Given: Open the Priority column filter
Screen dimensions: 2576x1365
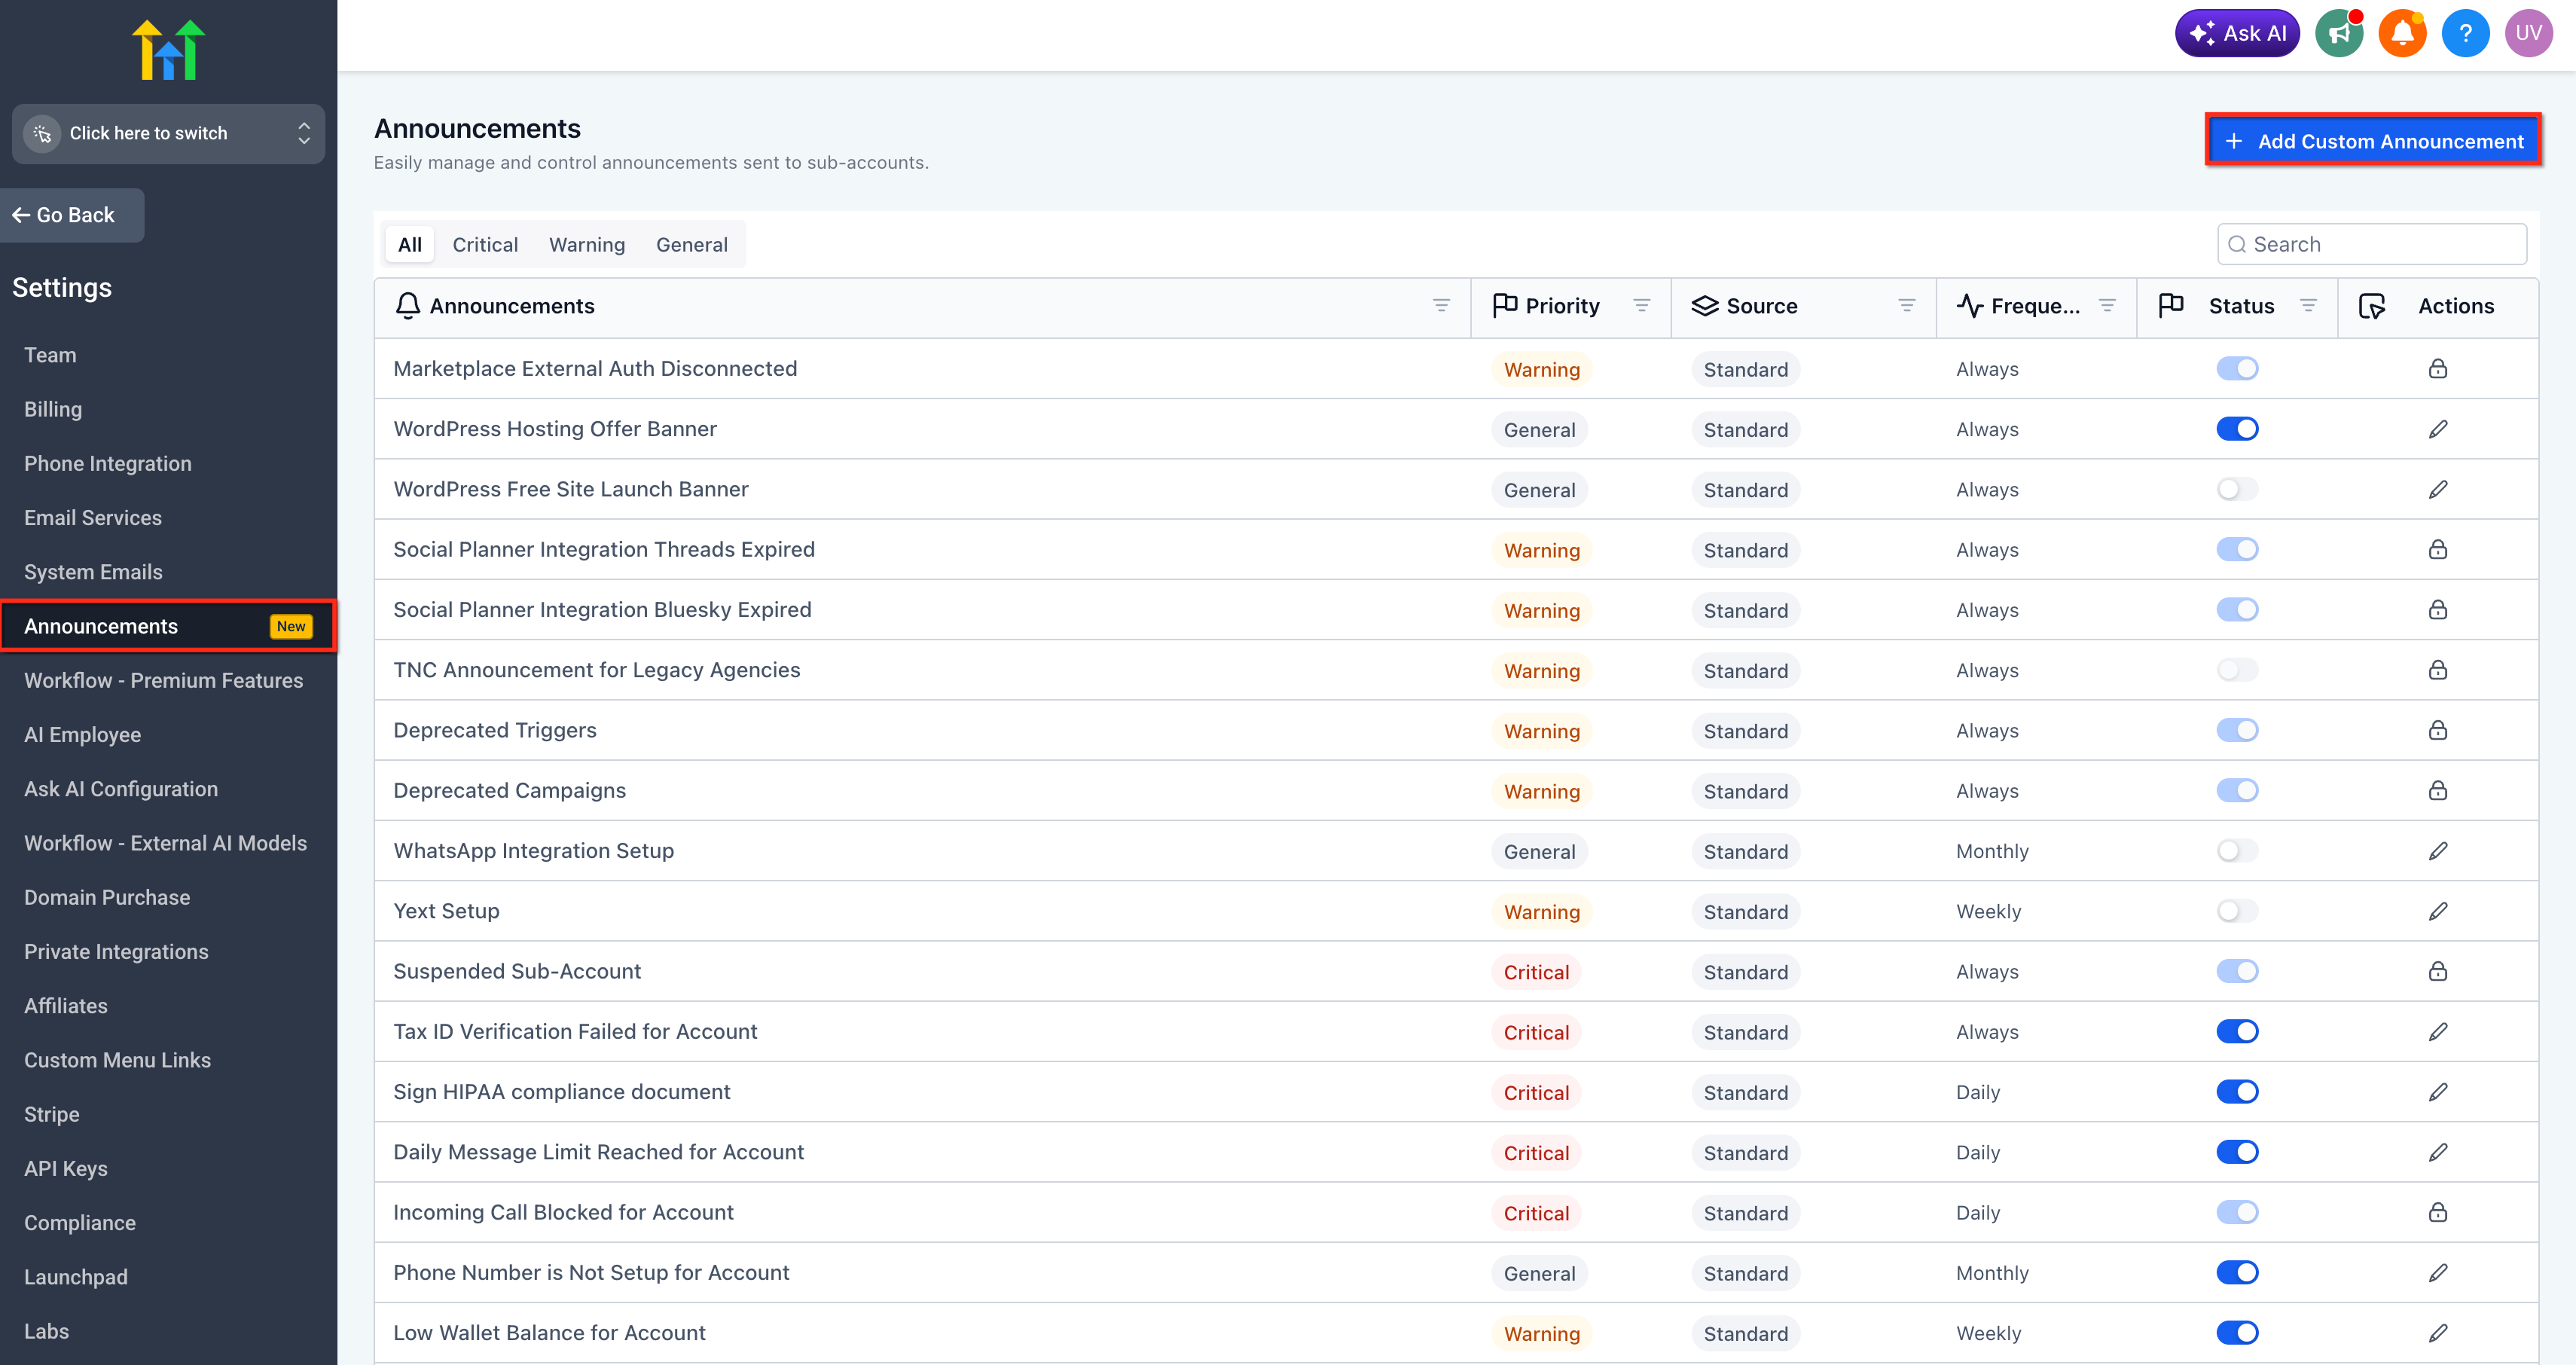Looking at the screenshot, I should (1641, 306).
